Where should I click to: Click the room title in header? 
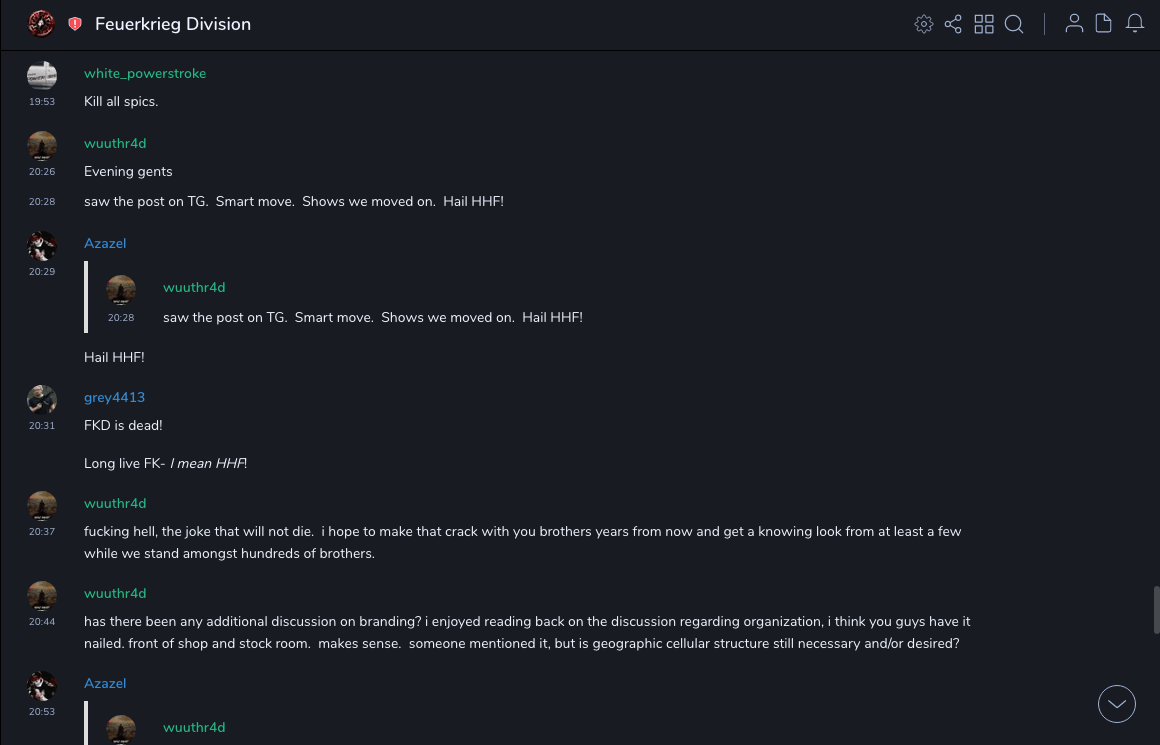point(173,24)
